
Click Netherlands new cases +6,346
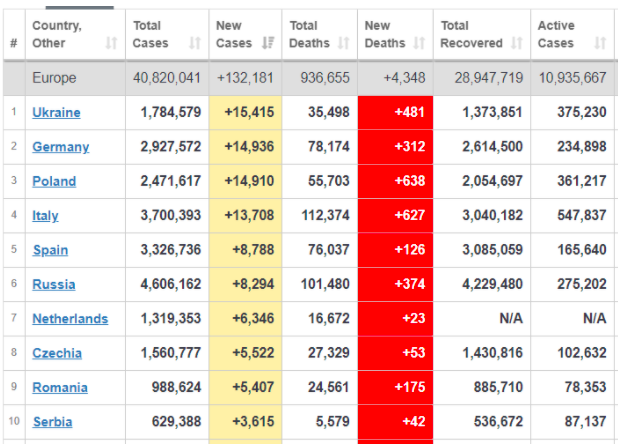coord(253,318)
